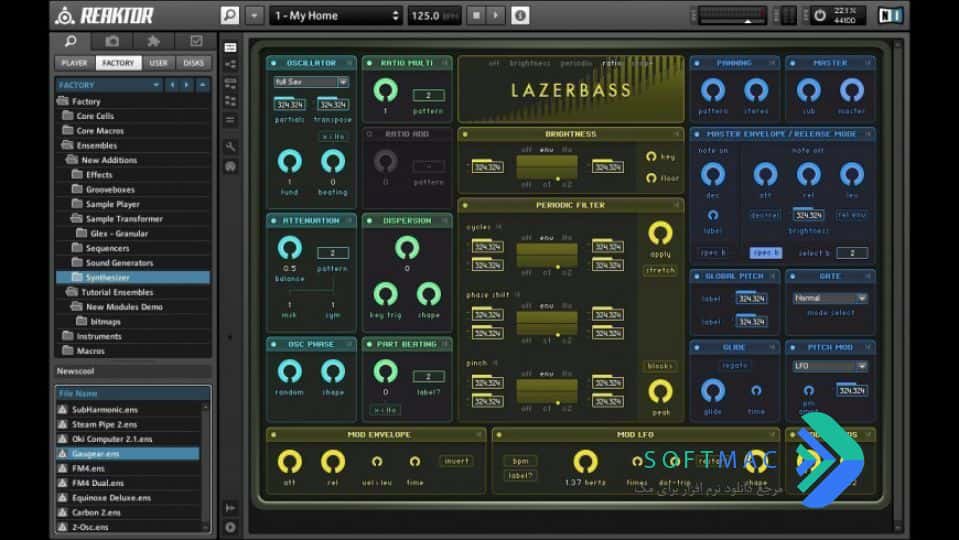Click the play transport button
Viewport: 959px width, 540px height.
click(495, 15)
